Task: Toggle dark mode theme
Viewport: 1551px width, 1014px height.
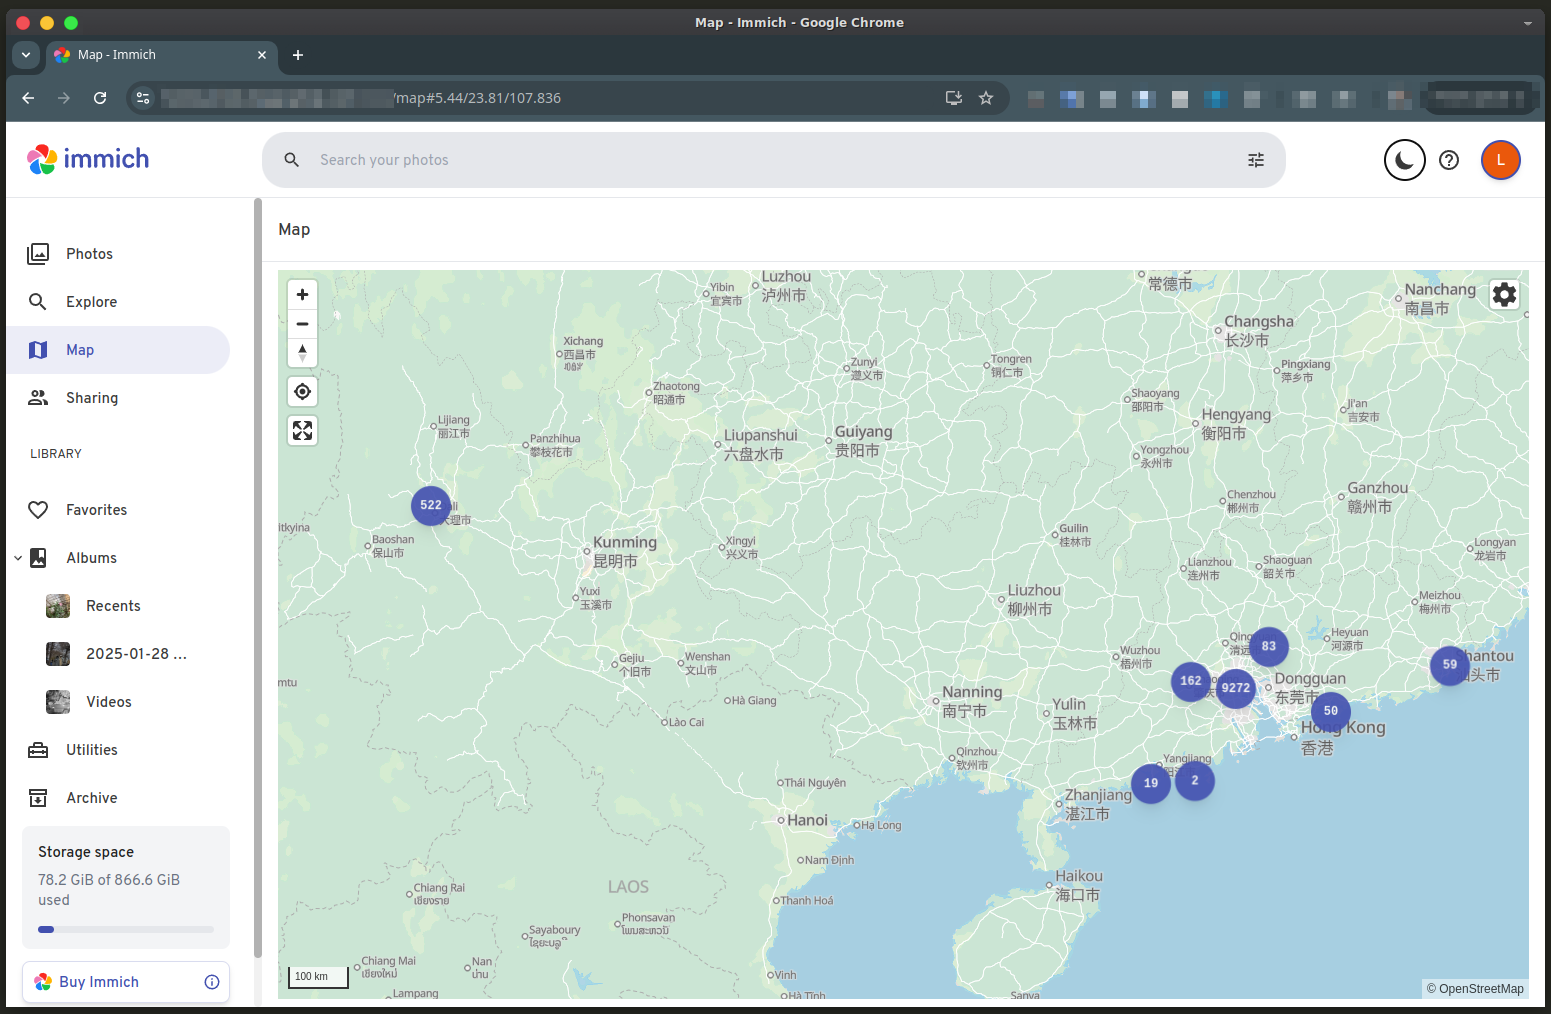Action: coord(1404,160)
